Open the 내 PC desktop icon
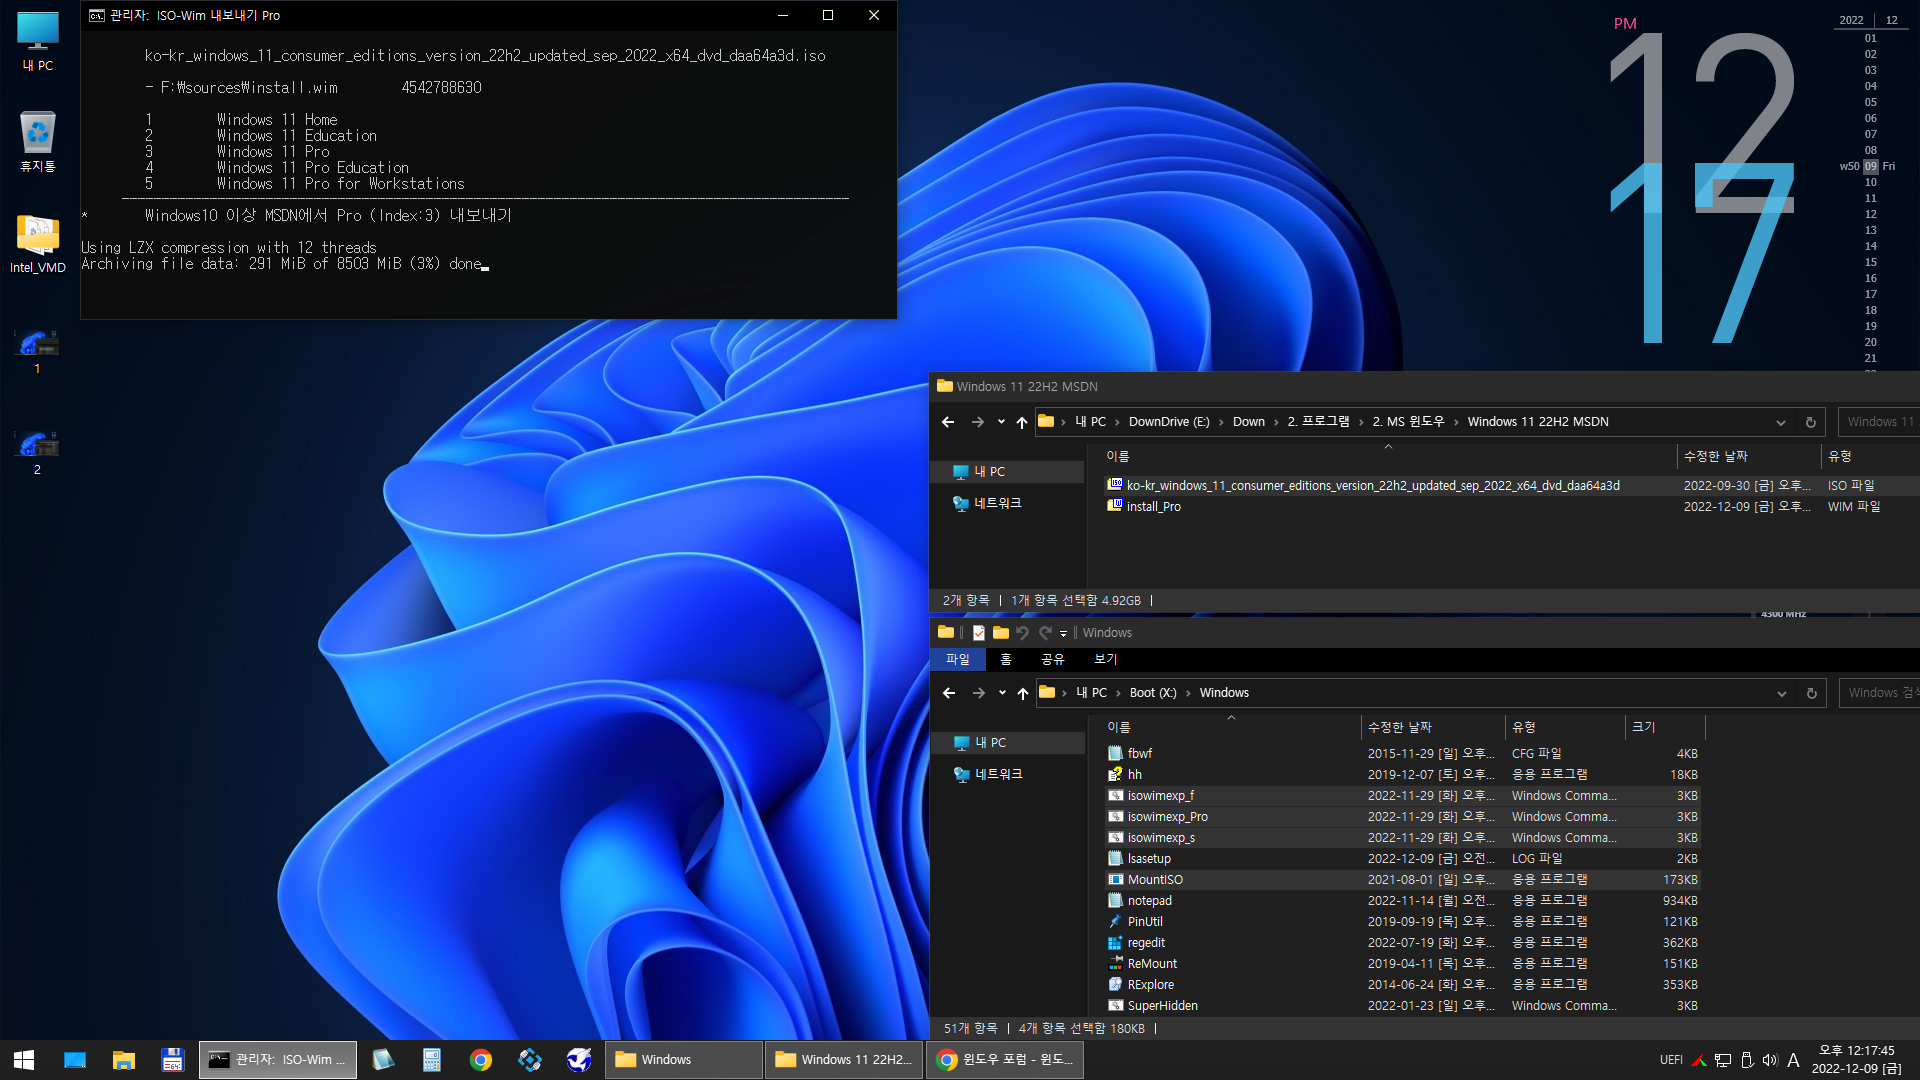 [38, 42]
